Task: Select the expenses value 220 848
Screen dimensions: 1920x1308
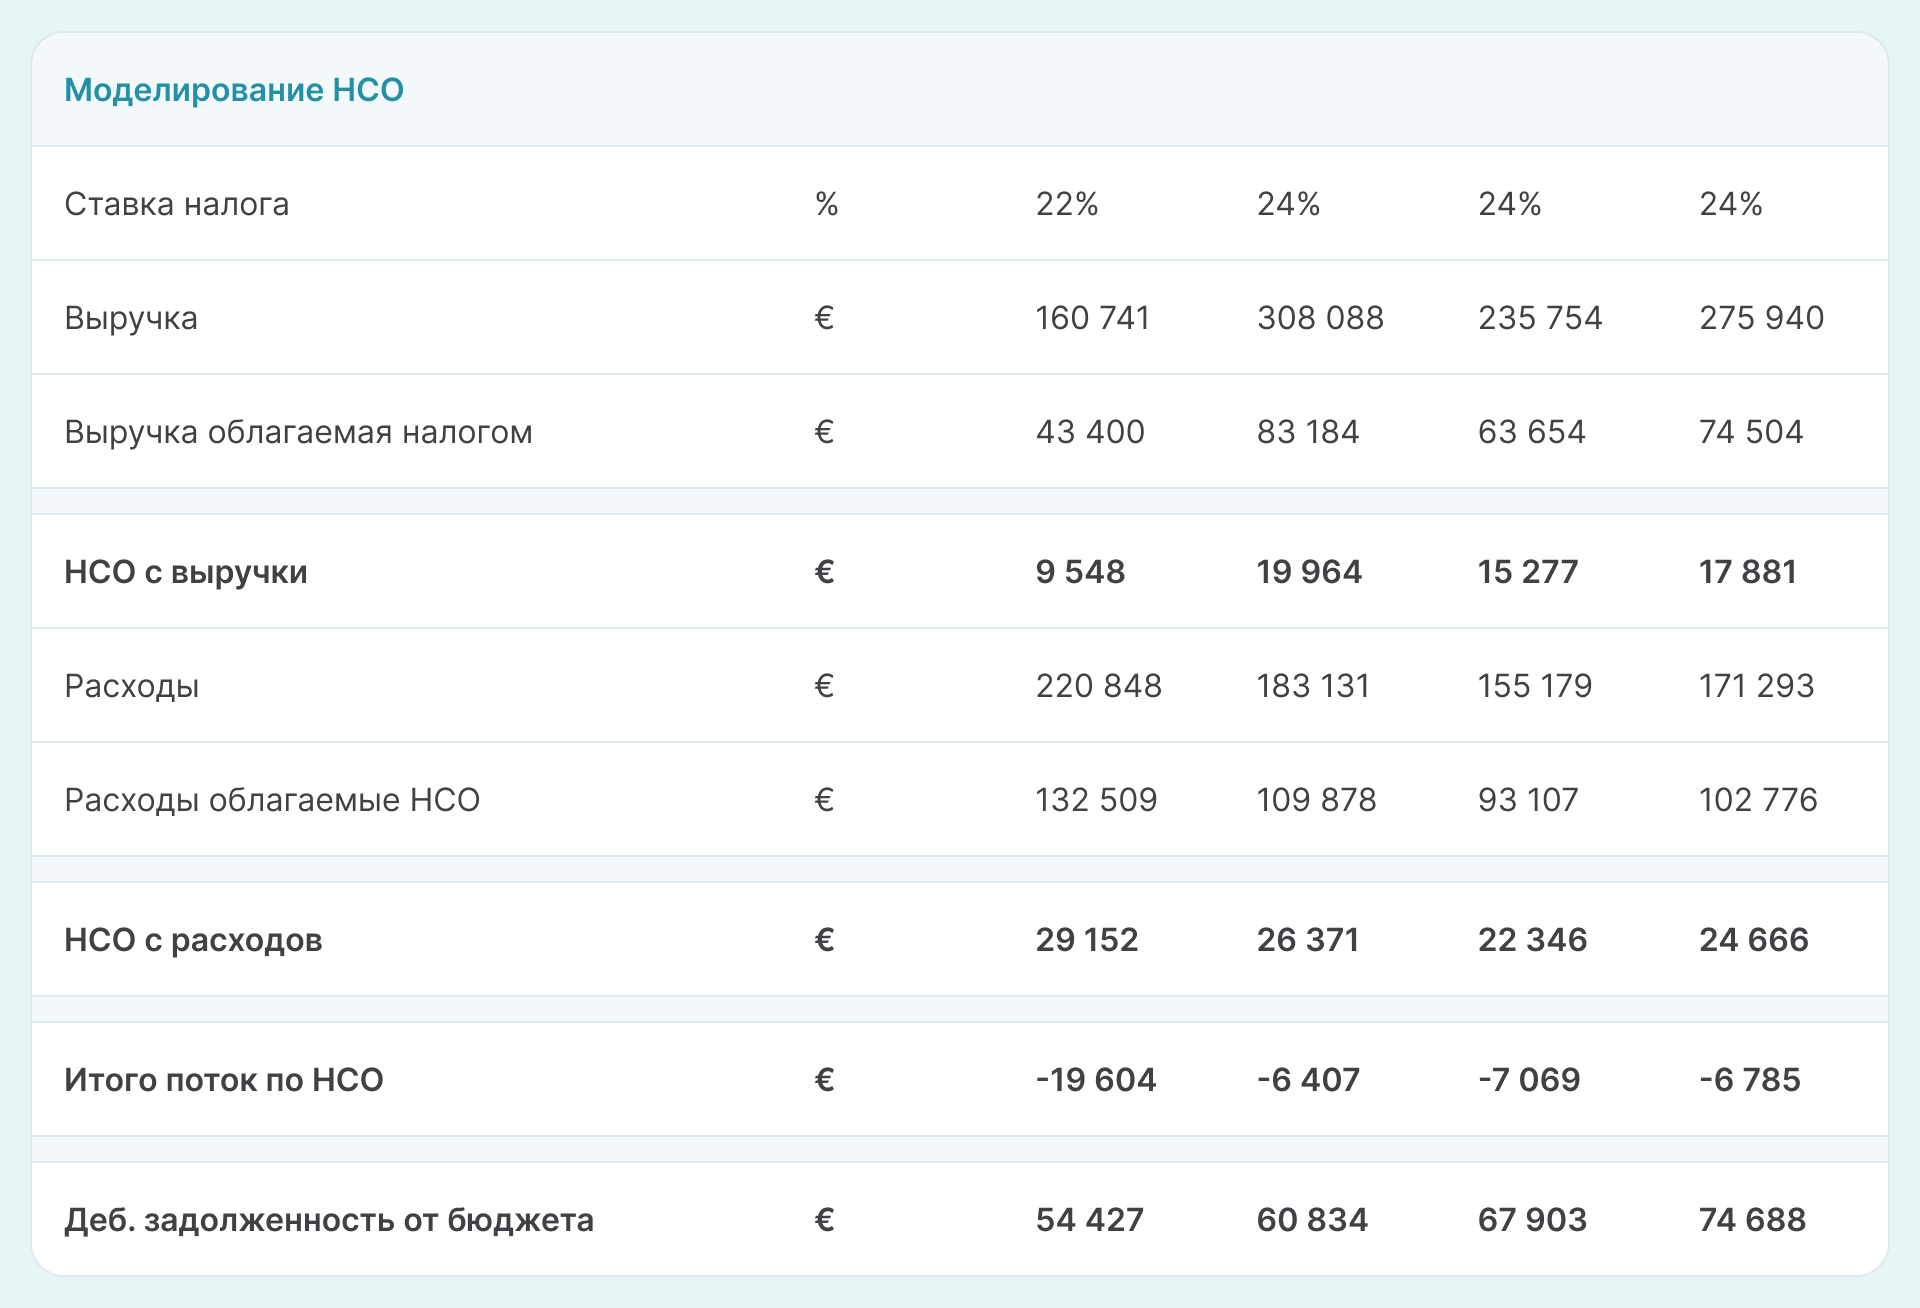Action: 1098,686
